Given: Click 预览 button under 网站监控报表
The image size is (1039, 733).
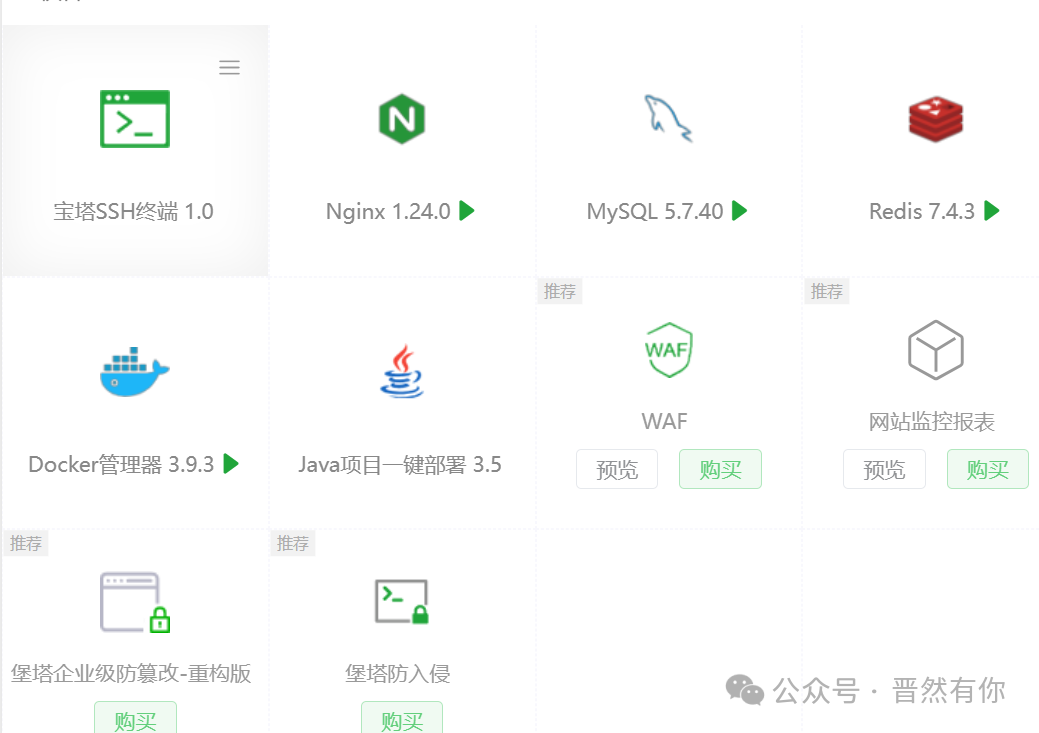Looking at the screenshot, I should coord(884,469).
